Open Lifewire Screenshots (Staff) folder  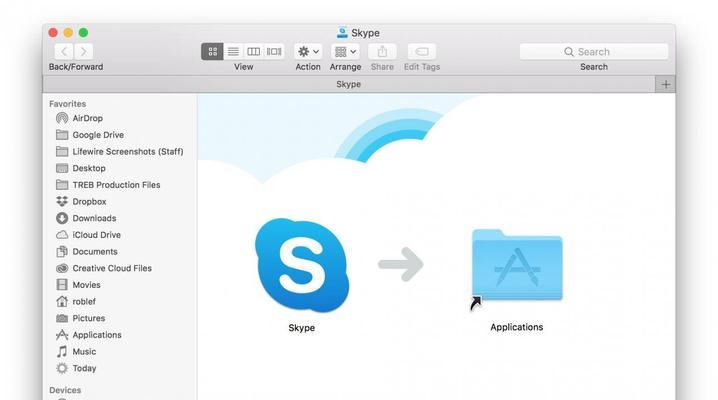pos(119,151)
